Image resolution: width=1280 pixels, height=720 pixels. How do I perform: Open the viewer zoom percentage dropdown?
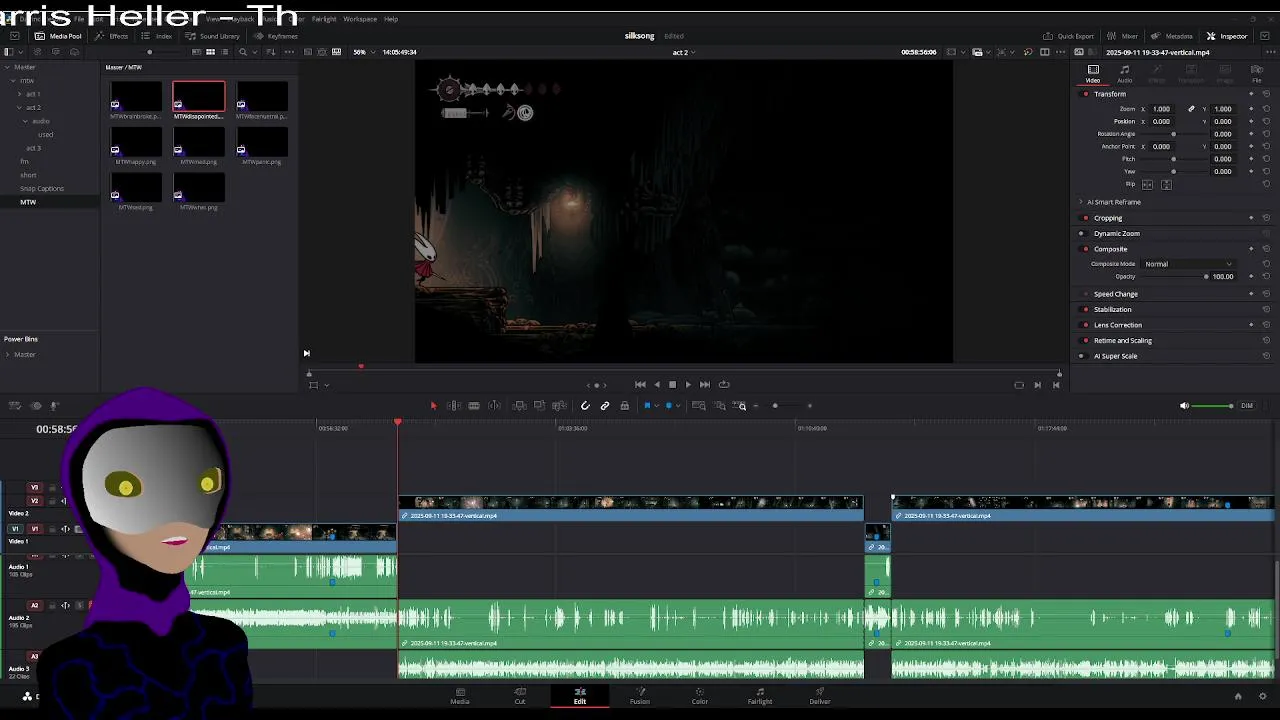click(x=364, y=52)
